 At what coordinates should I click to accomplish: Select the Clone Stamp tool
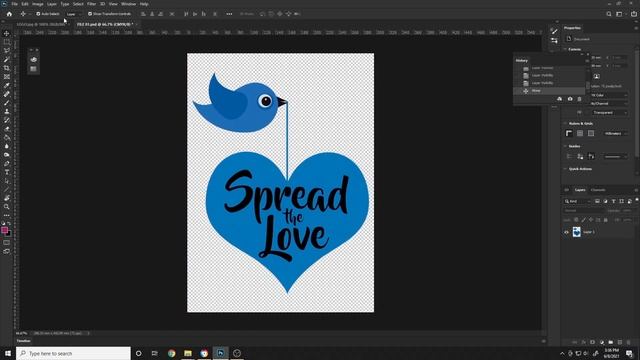tap(7, 111)
